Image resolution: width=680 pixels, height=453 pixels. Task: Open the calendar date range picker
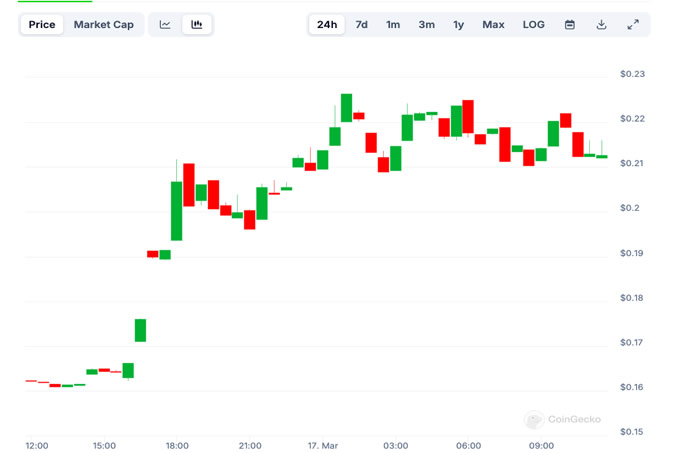(570, 25)
